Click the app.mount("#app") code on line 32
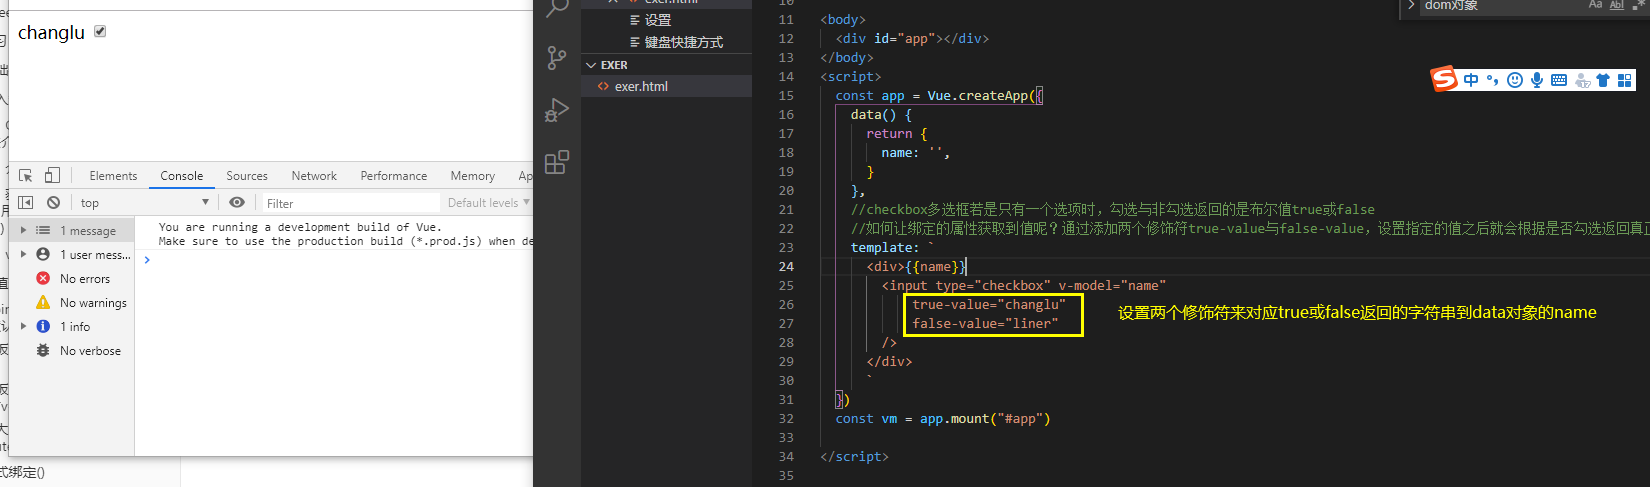This screenshot has width=1650, height=487. (985, 419)
